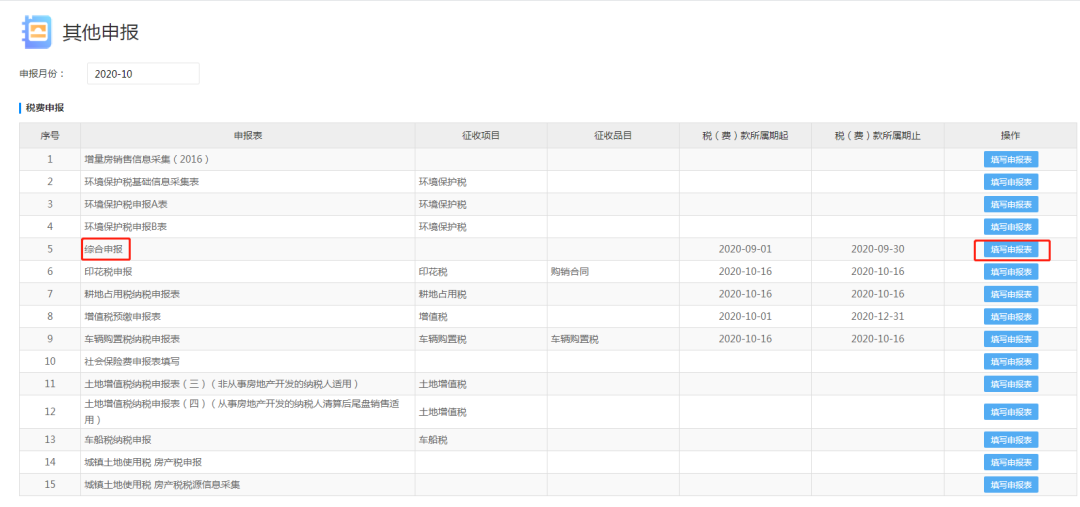The height and width of the screenshot is (507, 1080).
Task: Select 环境保护税基础信息采集表 text
Action: pos(142,182)
